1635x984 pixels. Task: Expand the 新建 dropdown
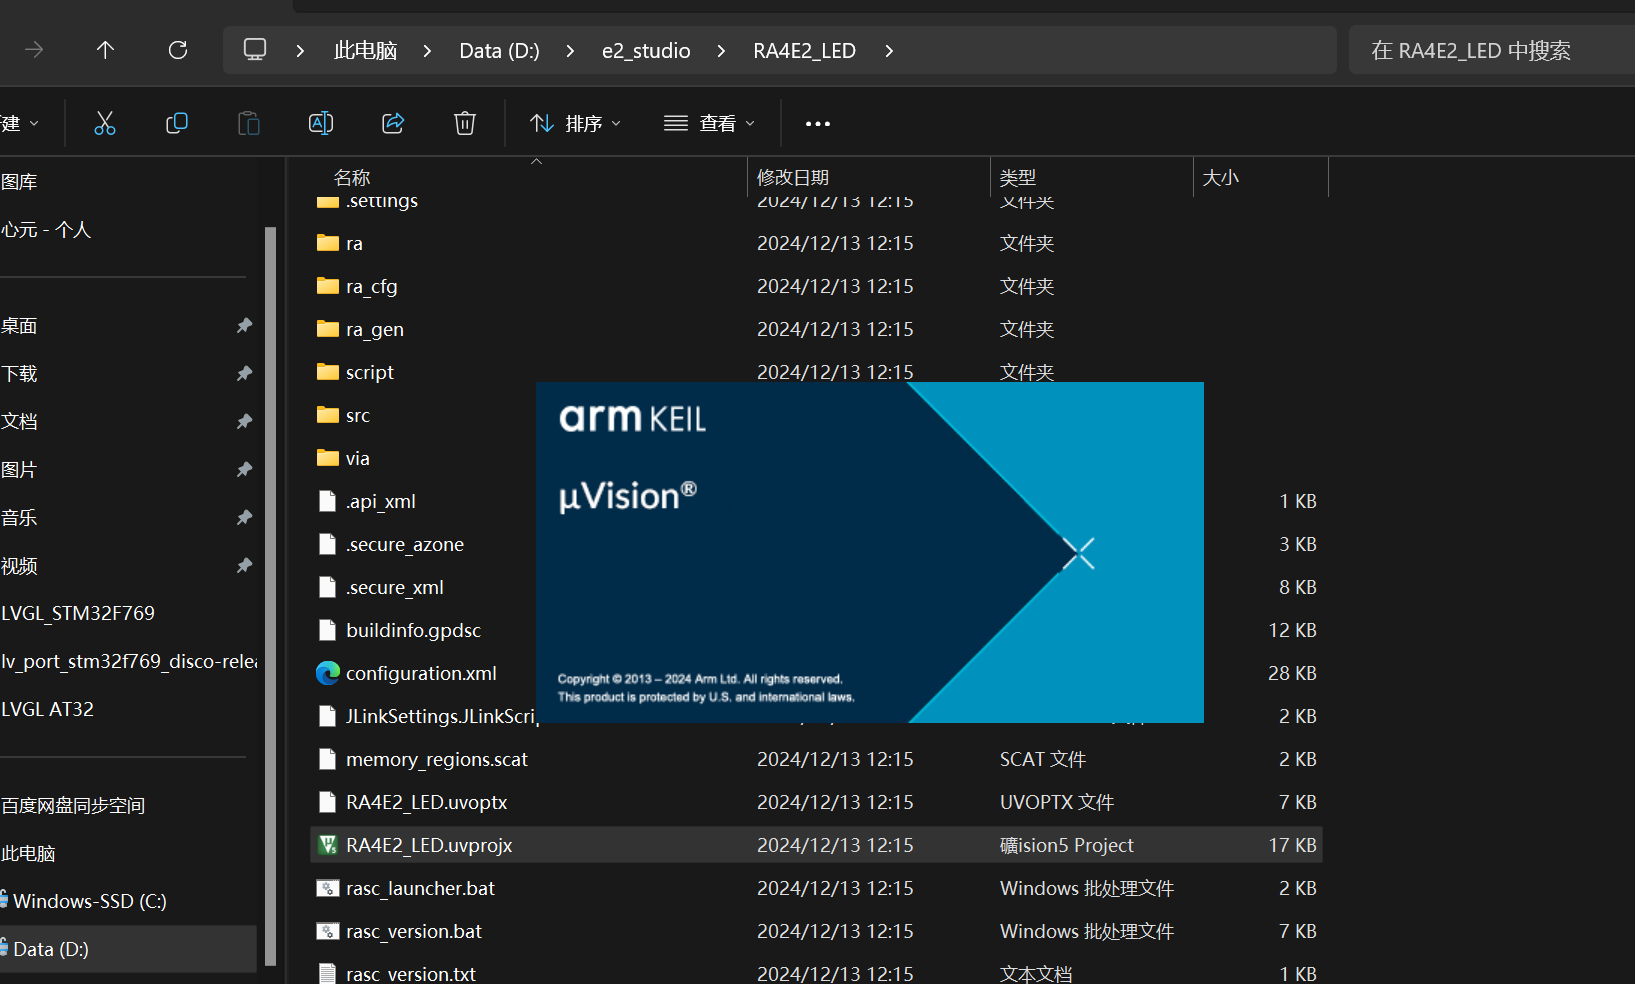click(x=20, y=123)
